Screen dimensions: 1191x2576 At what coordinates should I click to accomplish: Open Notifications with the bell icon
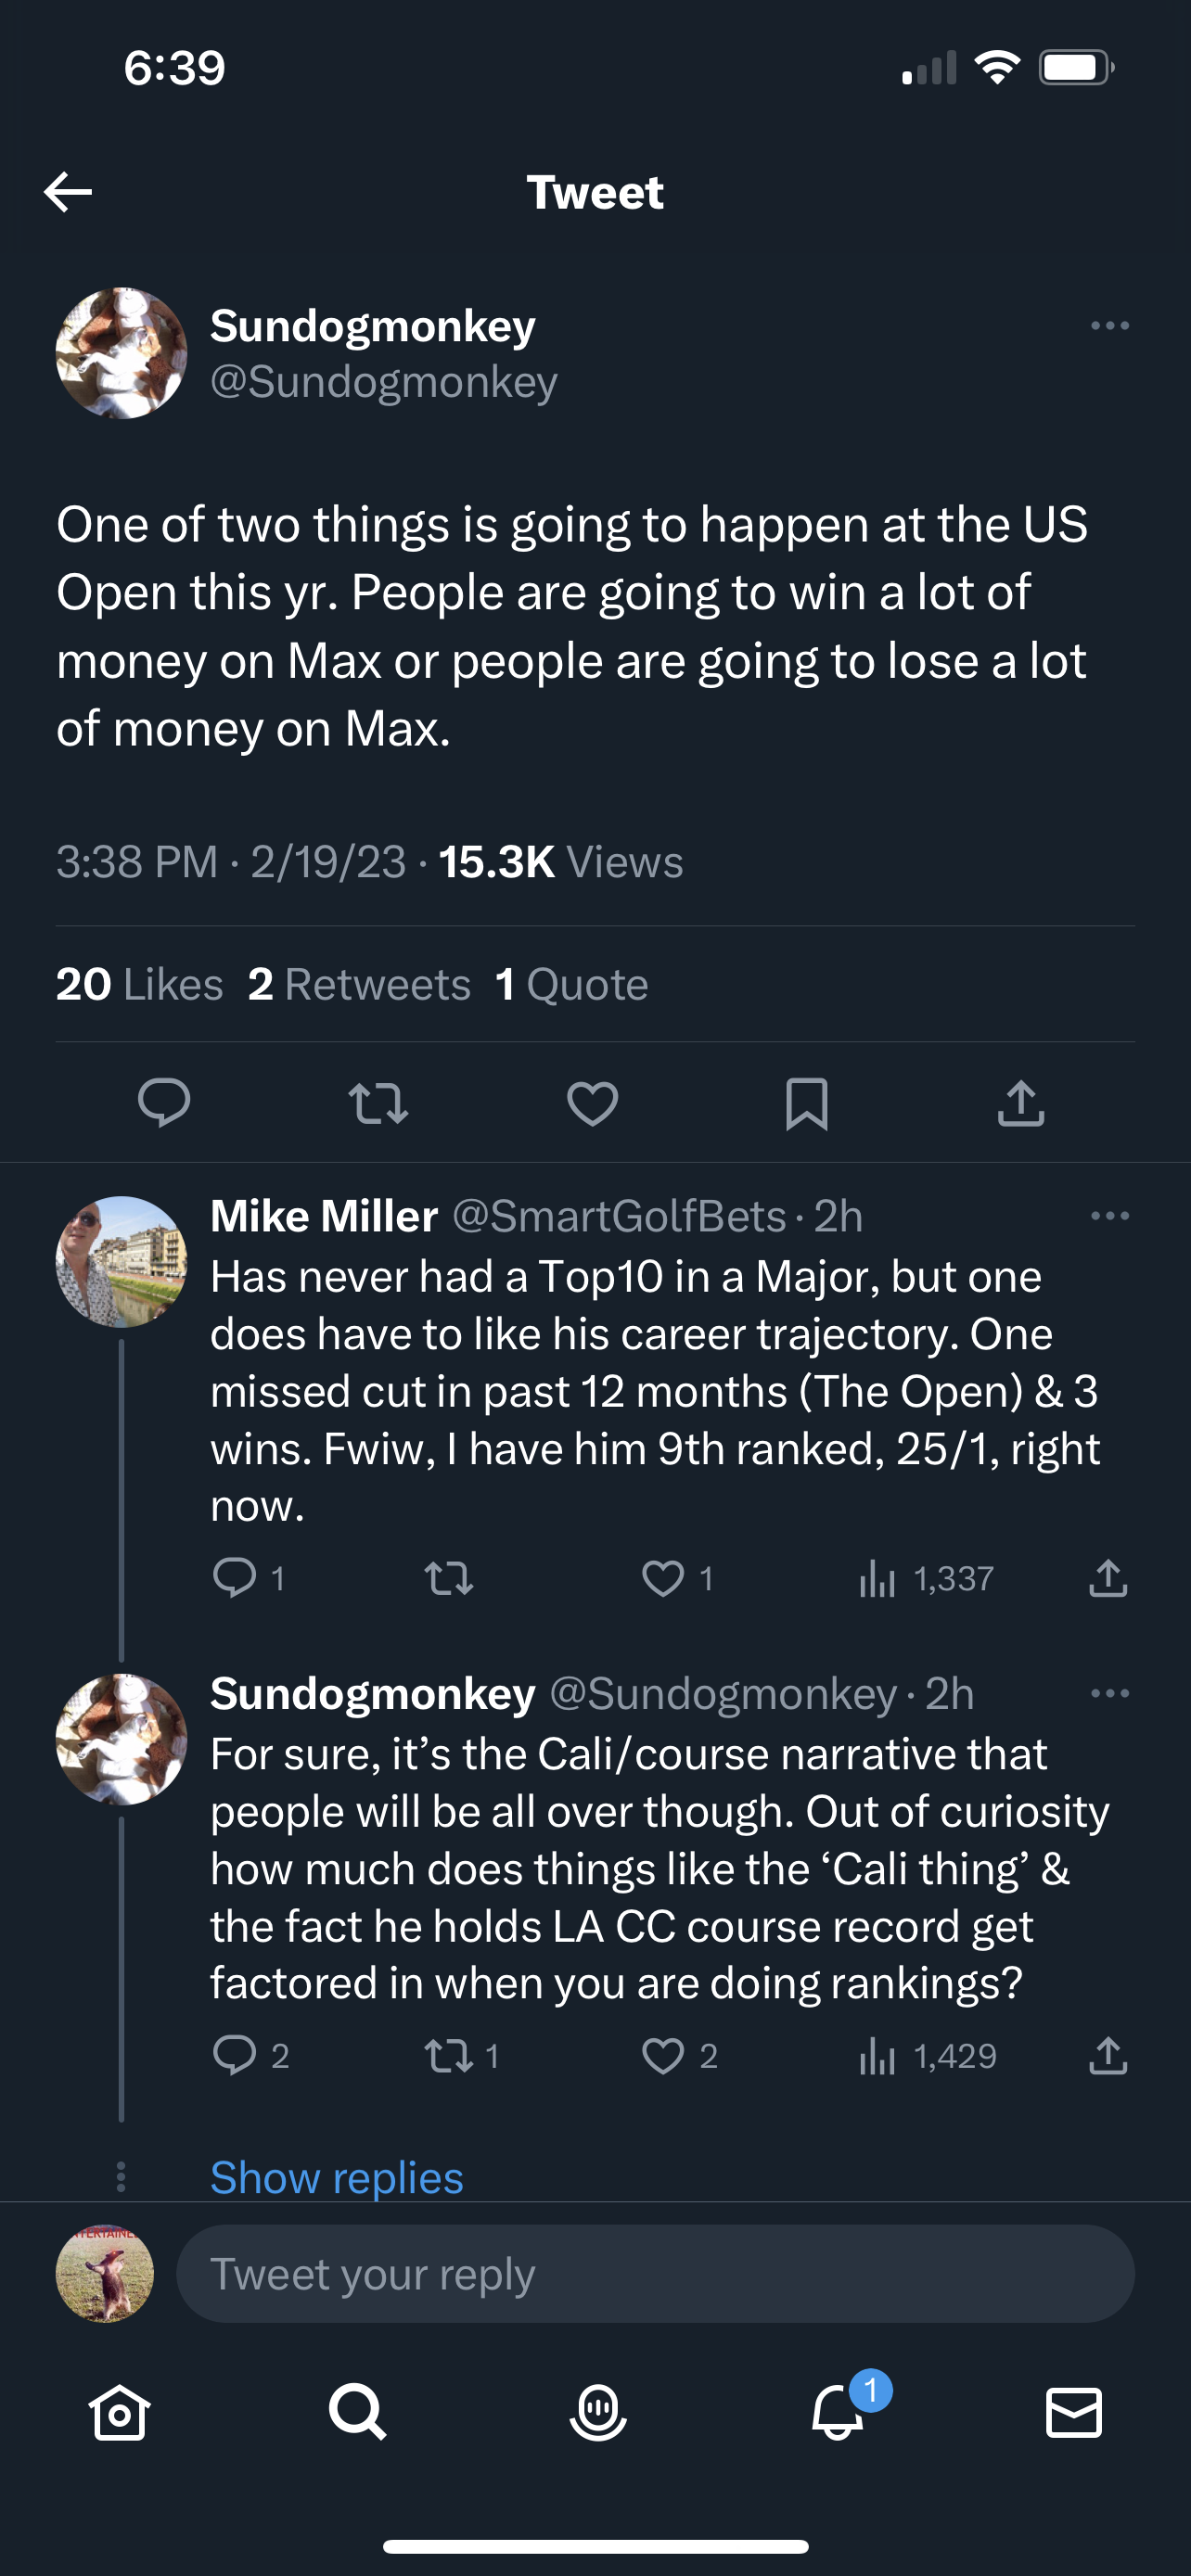837,2412
